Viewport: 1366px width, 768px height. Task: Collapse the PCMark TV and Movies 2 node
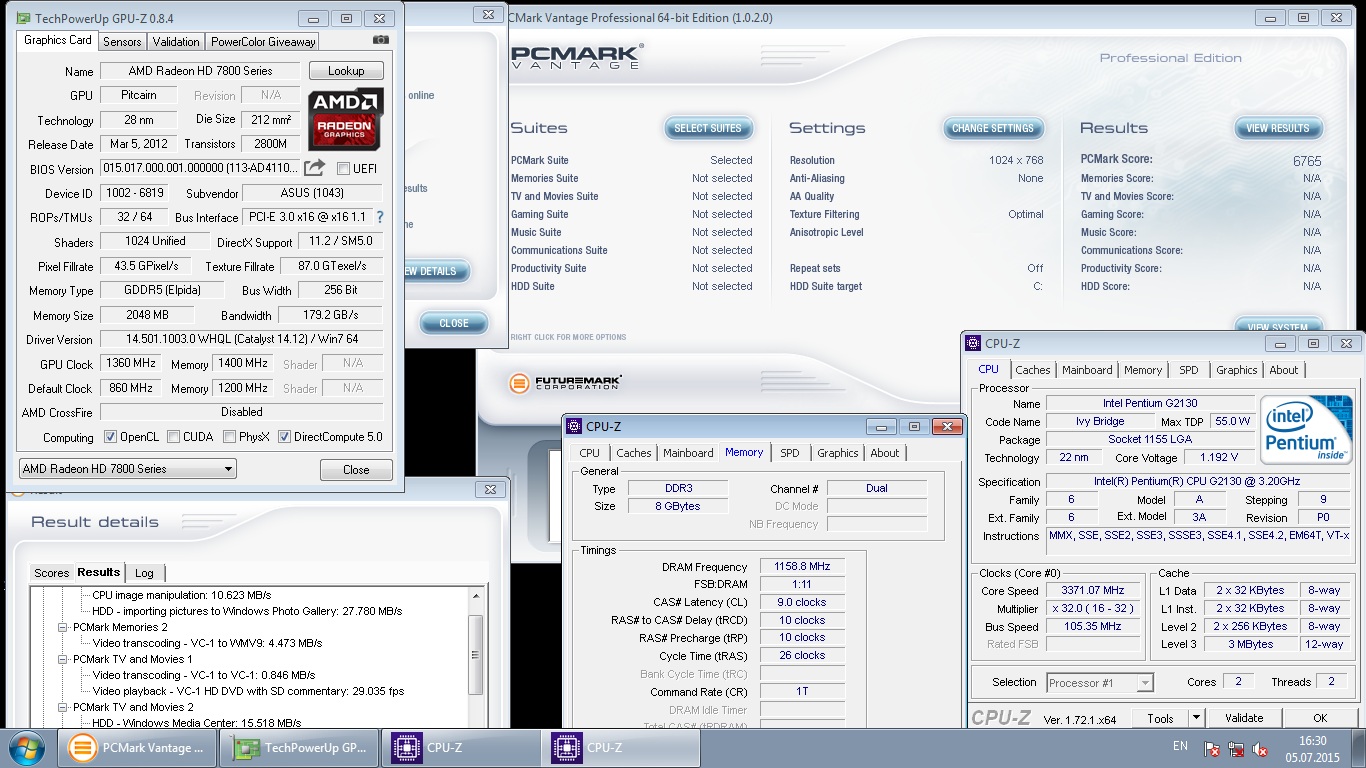click(62, 707)
